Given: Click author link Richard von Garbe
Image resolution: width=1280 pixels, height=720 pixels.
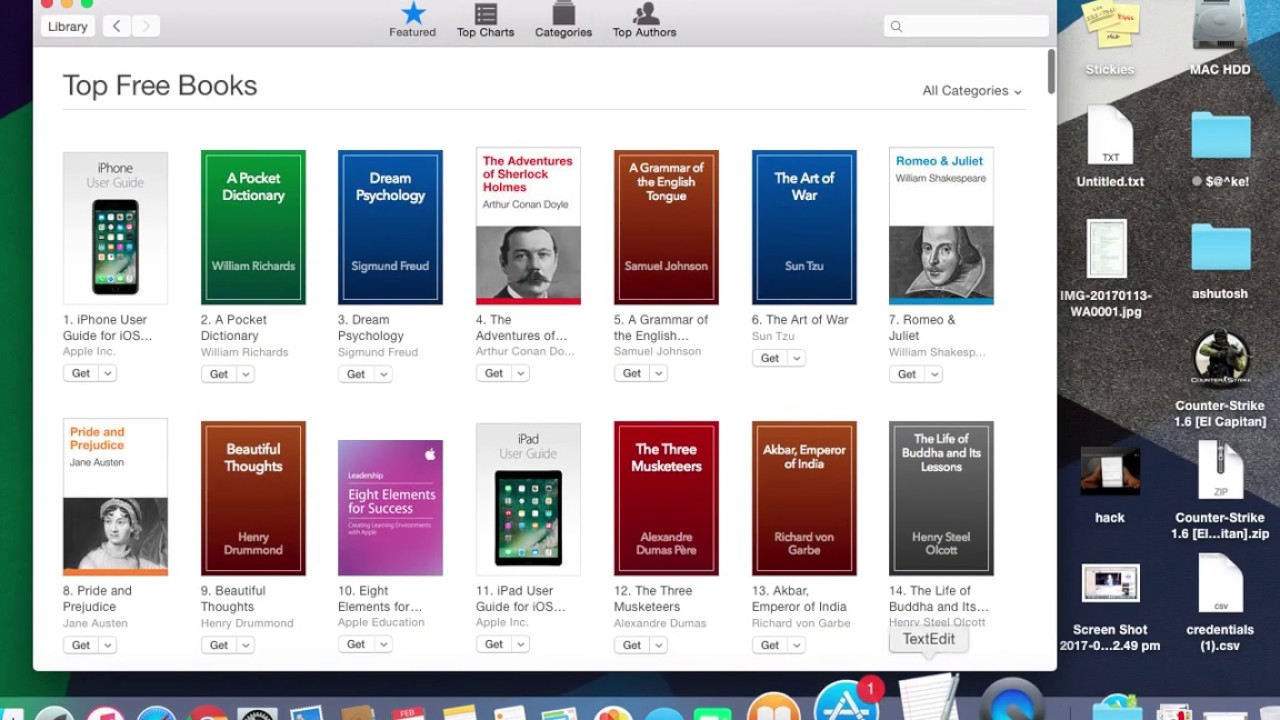Looking at the screenshot, I should coord(801,623).
